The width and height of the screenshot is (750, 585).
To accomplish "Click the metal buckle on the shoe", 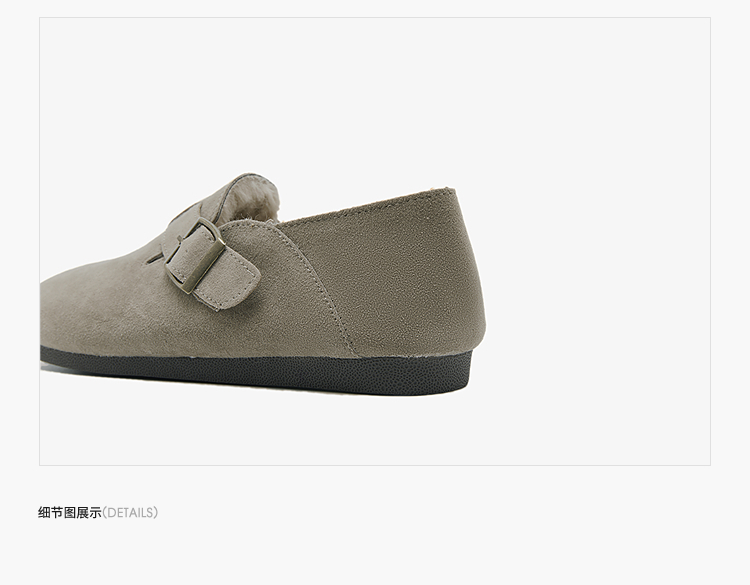I will (x=197, y=256).
